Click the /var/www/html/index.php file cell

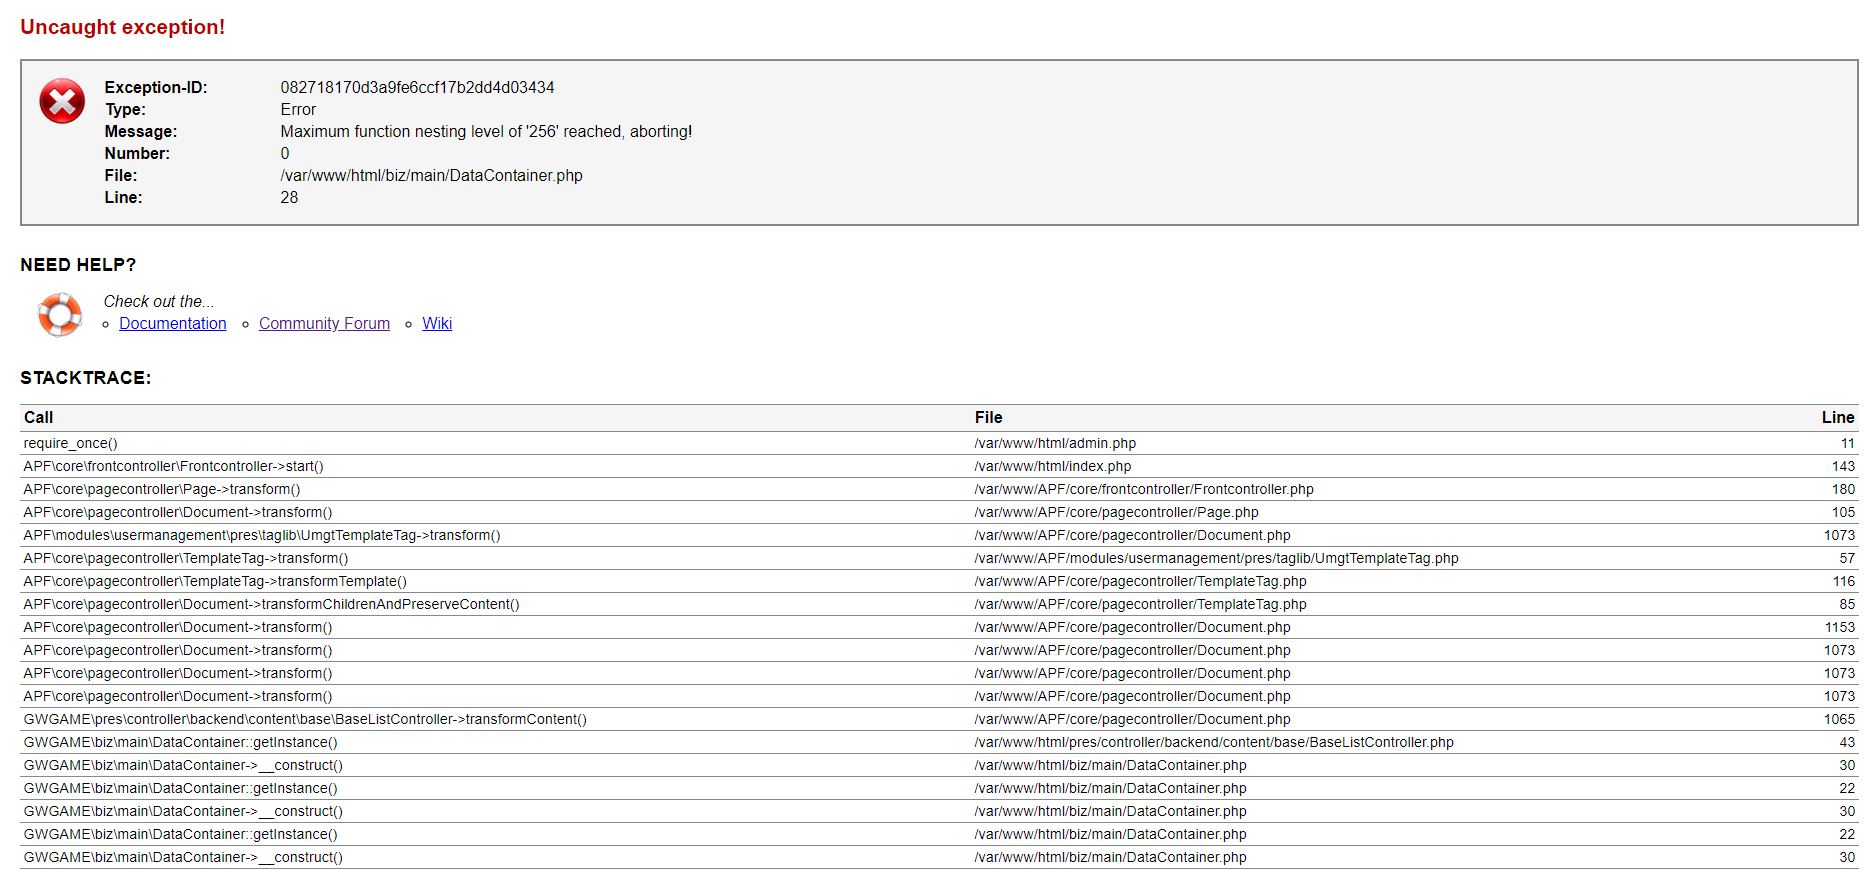coord(1053,466)
